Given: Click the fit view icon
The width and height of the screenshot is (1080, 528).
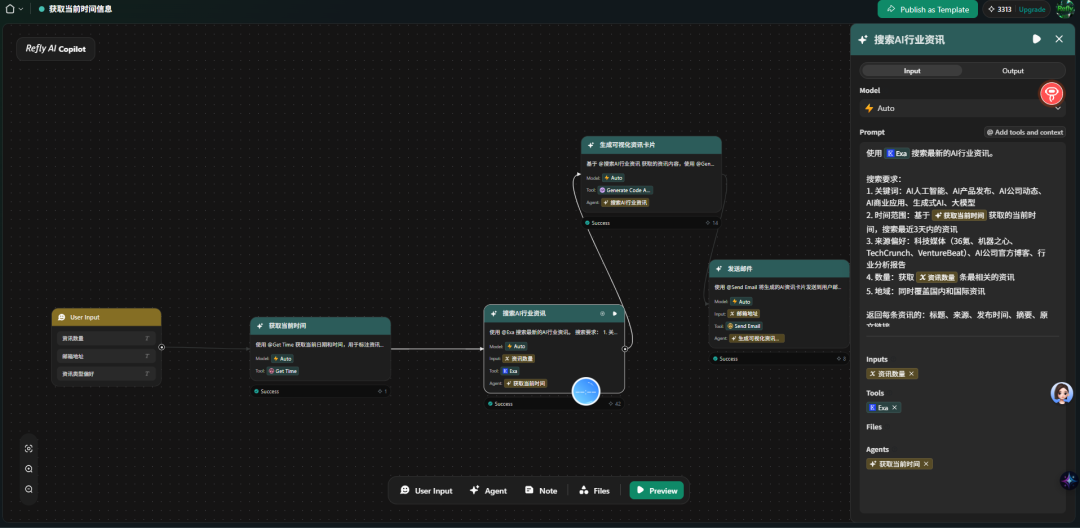Looking at the screenshot, I should 29,449.
